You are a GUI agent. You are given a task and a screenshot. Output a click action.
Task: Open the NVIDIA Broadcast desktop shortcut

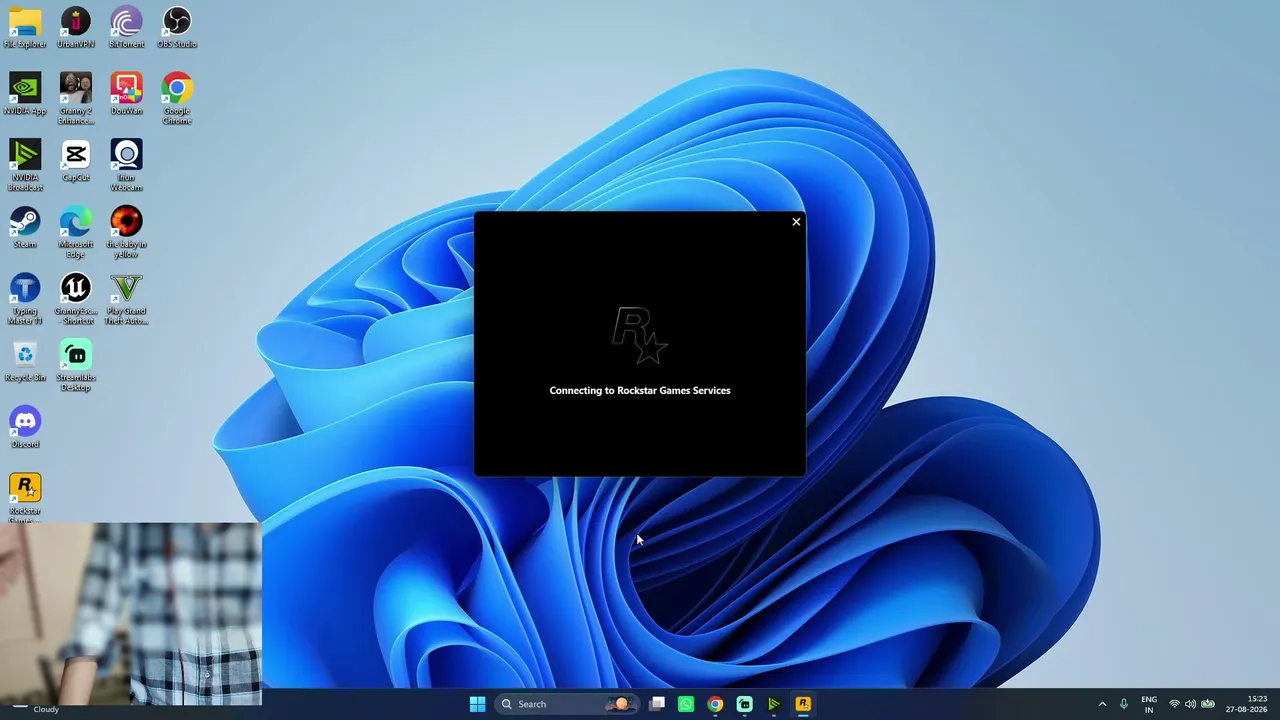25,166
